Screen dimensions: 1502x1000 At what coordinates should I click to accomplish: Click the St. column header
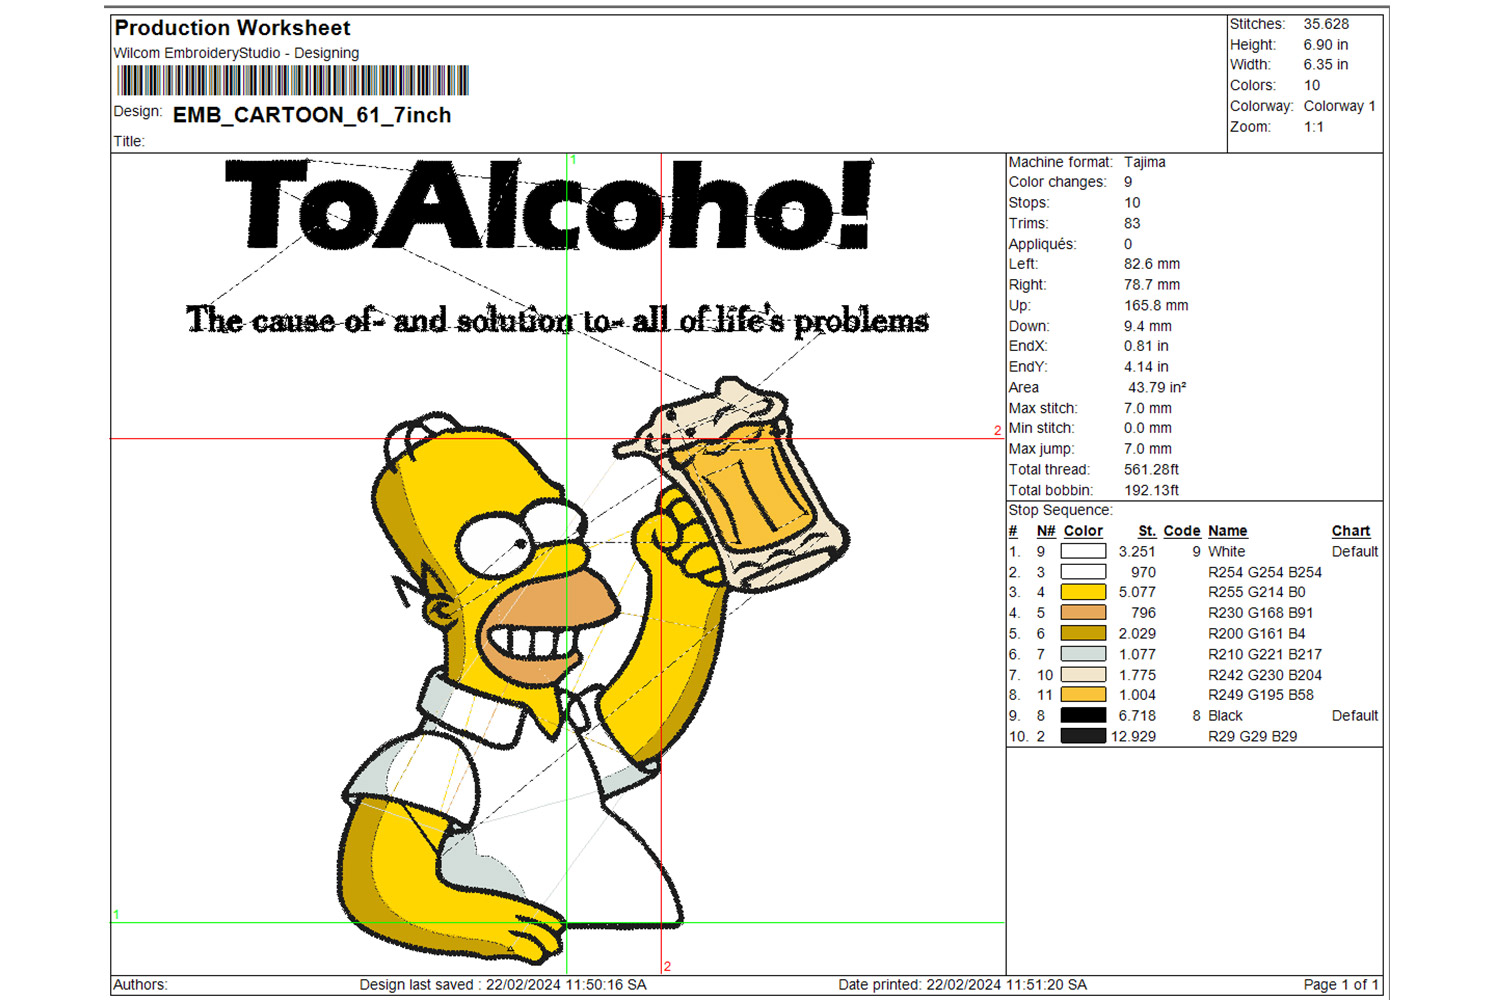[1147, 531]
